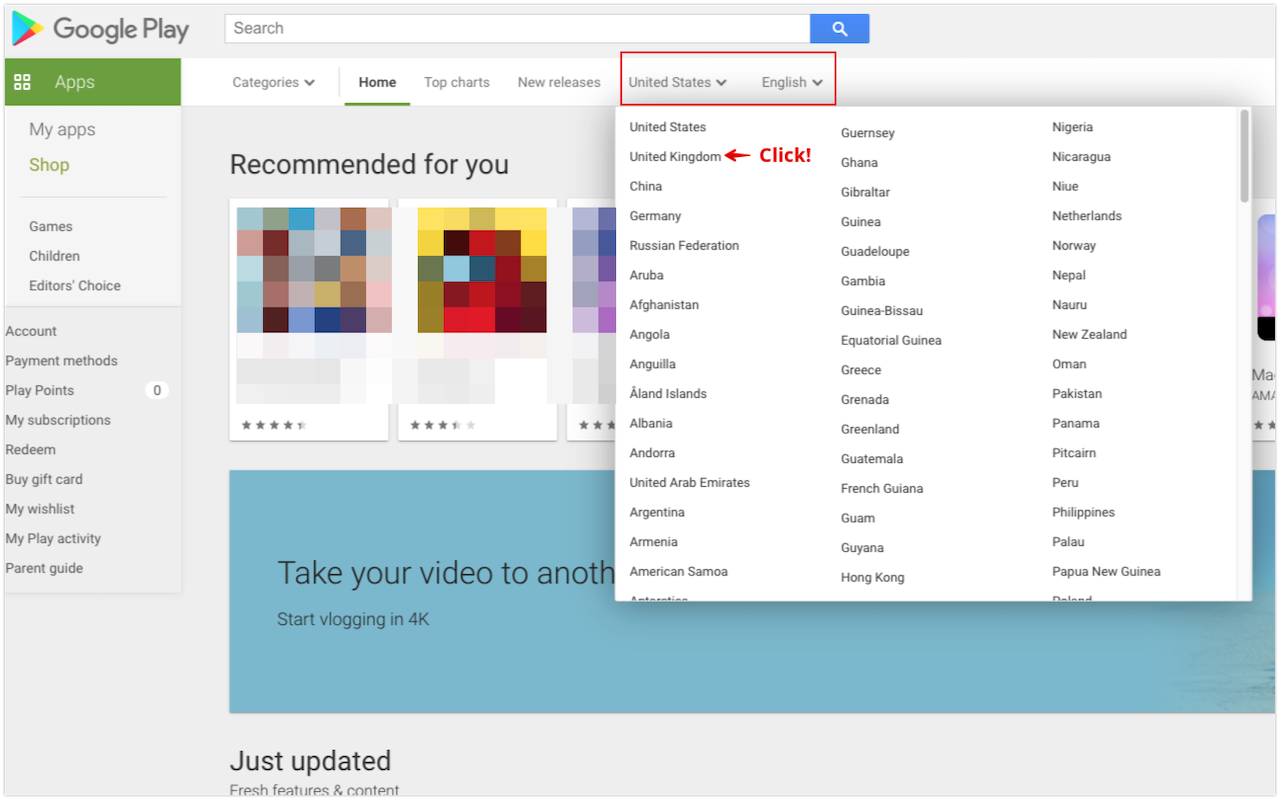The image size is (1280, 800).
Task: Open the Children section
Action: [x=54, y=256]
